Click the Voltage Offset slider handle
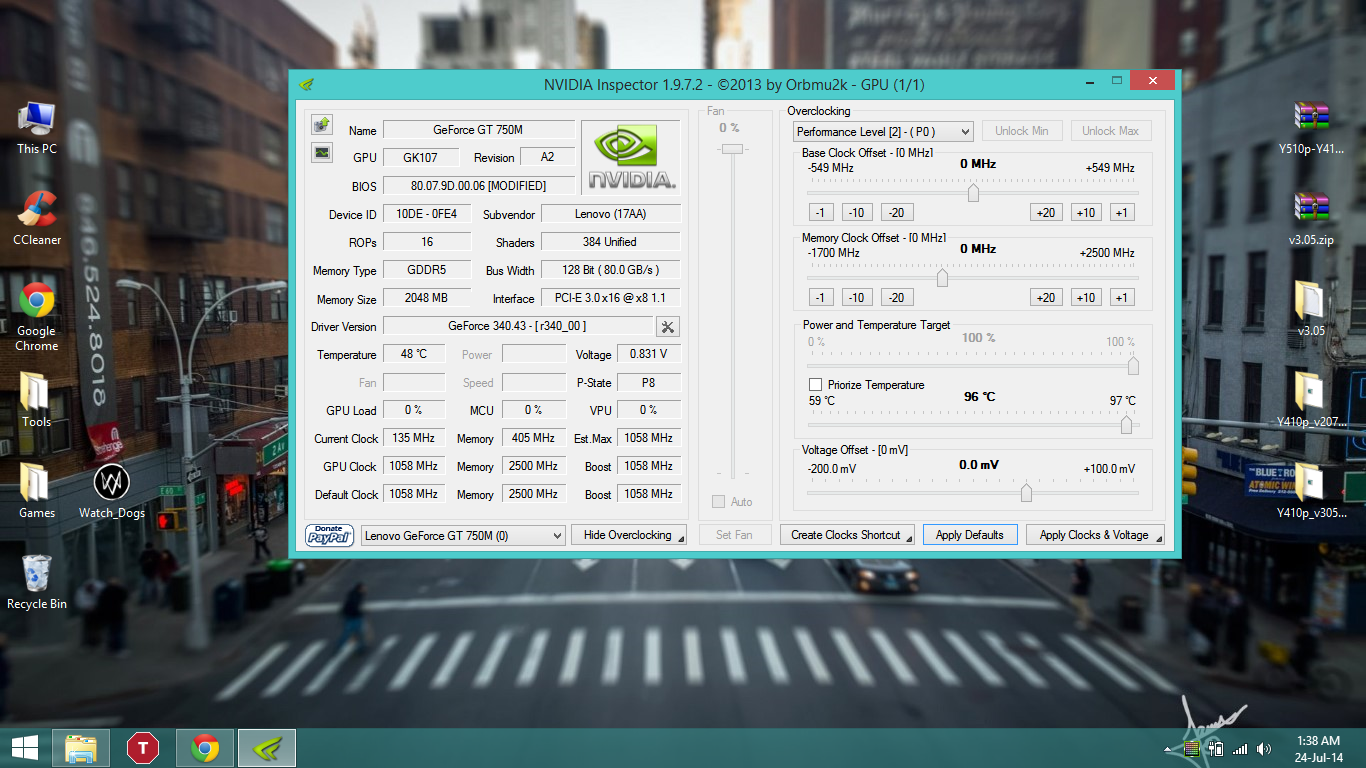This screenshot has height=768, width=1366. [1026, 493]
